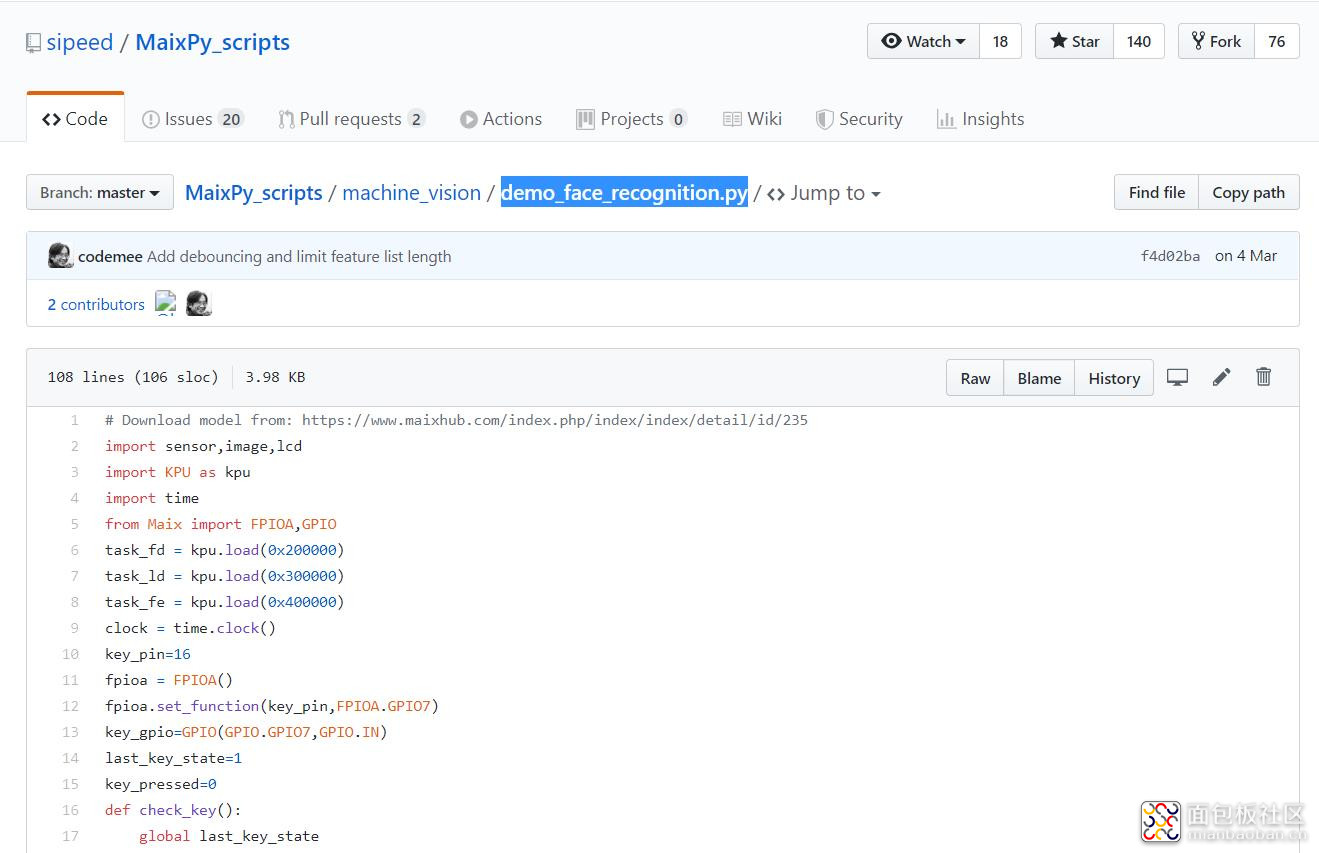
Task: Click line number 16
Action: point(70,810)
